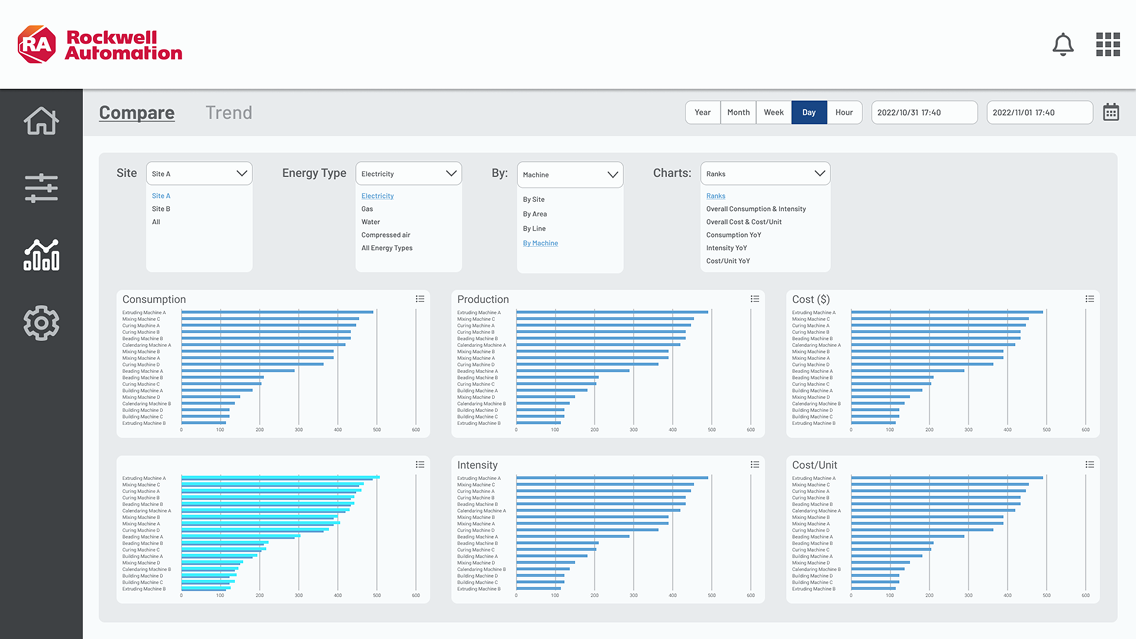Open the analytics chart page in sidebar
The width and height of the screenshot is (1136, 639).
41,255
